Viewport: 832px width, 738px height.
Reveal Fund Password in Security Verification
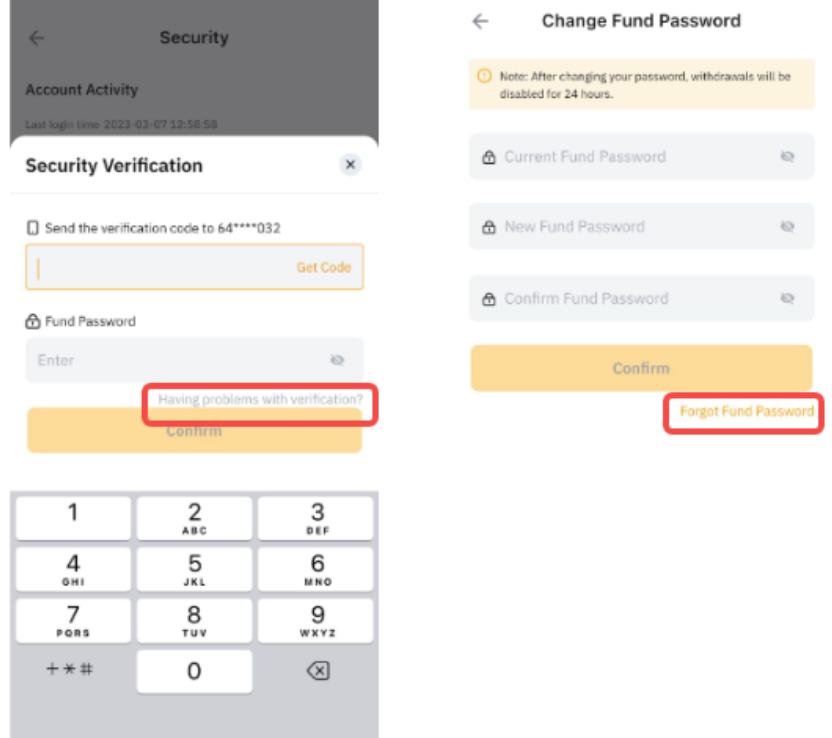click(337, 360)
